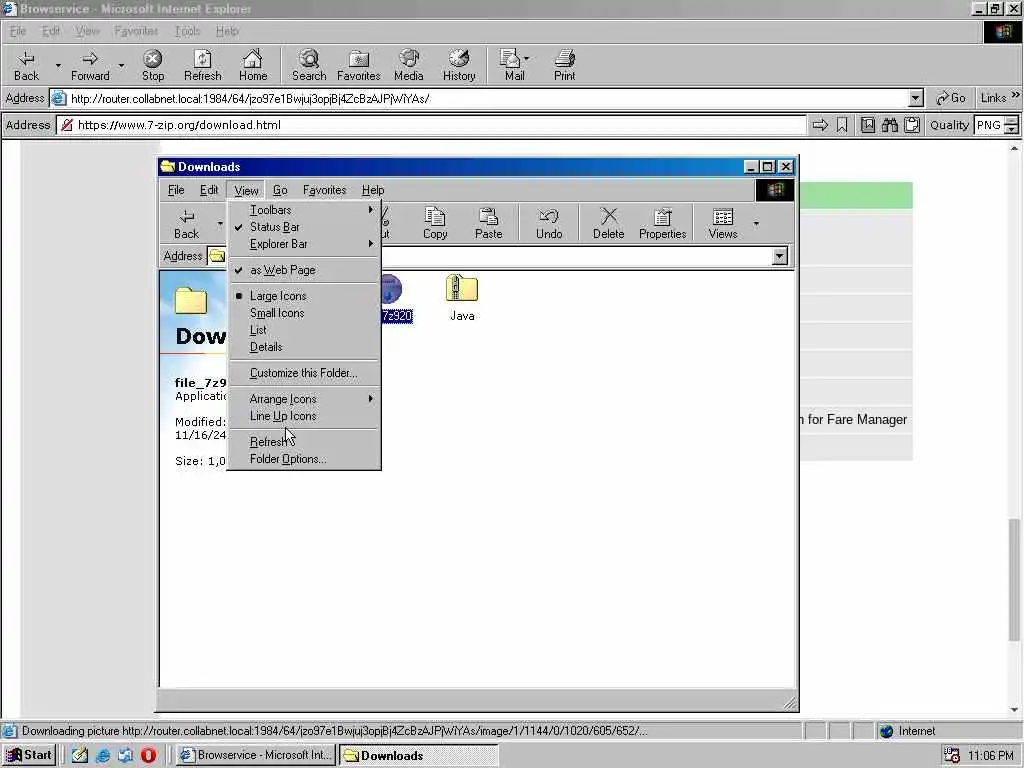Open the Downloads window Favorites menu
1024x768 pixels.
point(325,190)
